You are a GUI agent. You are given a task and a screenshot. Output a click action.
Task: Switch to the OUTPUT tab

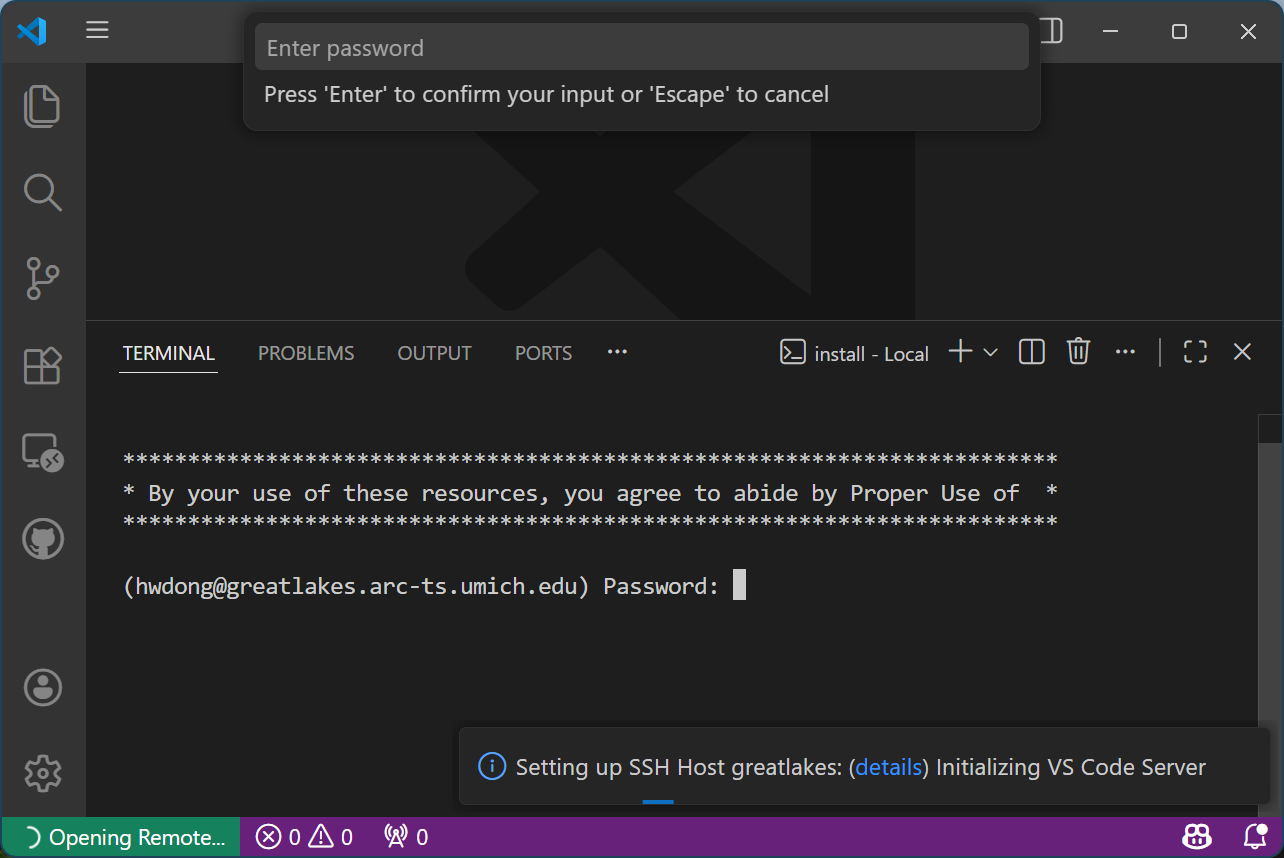(x=434, y=352)
